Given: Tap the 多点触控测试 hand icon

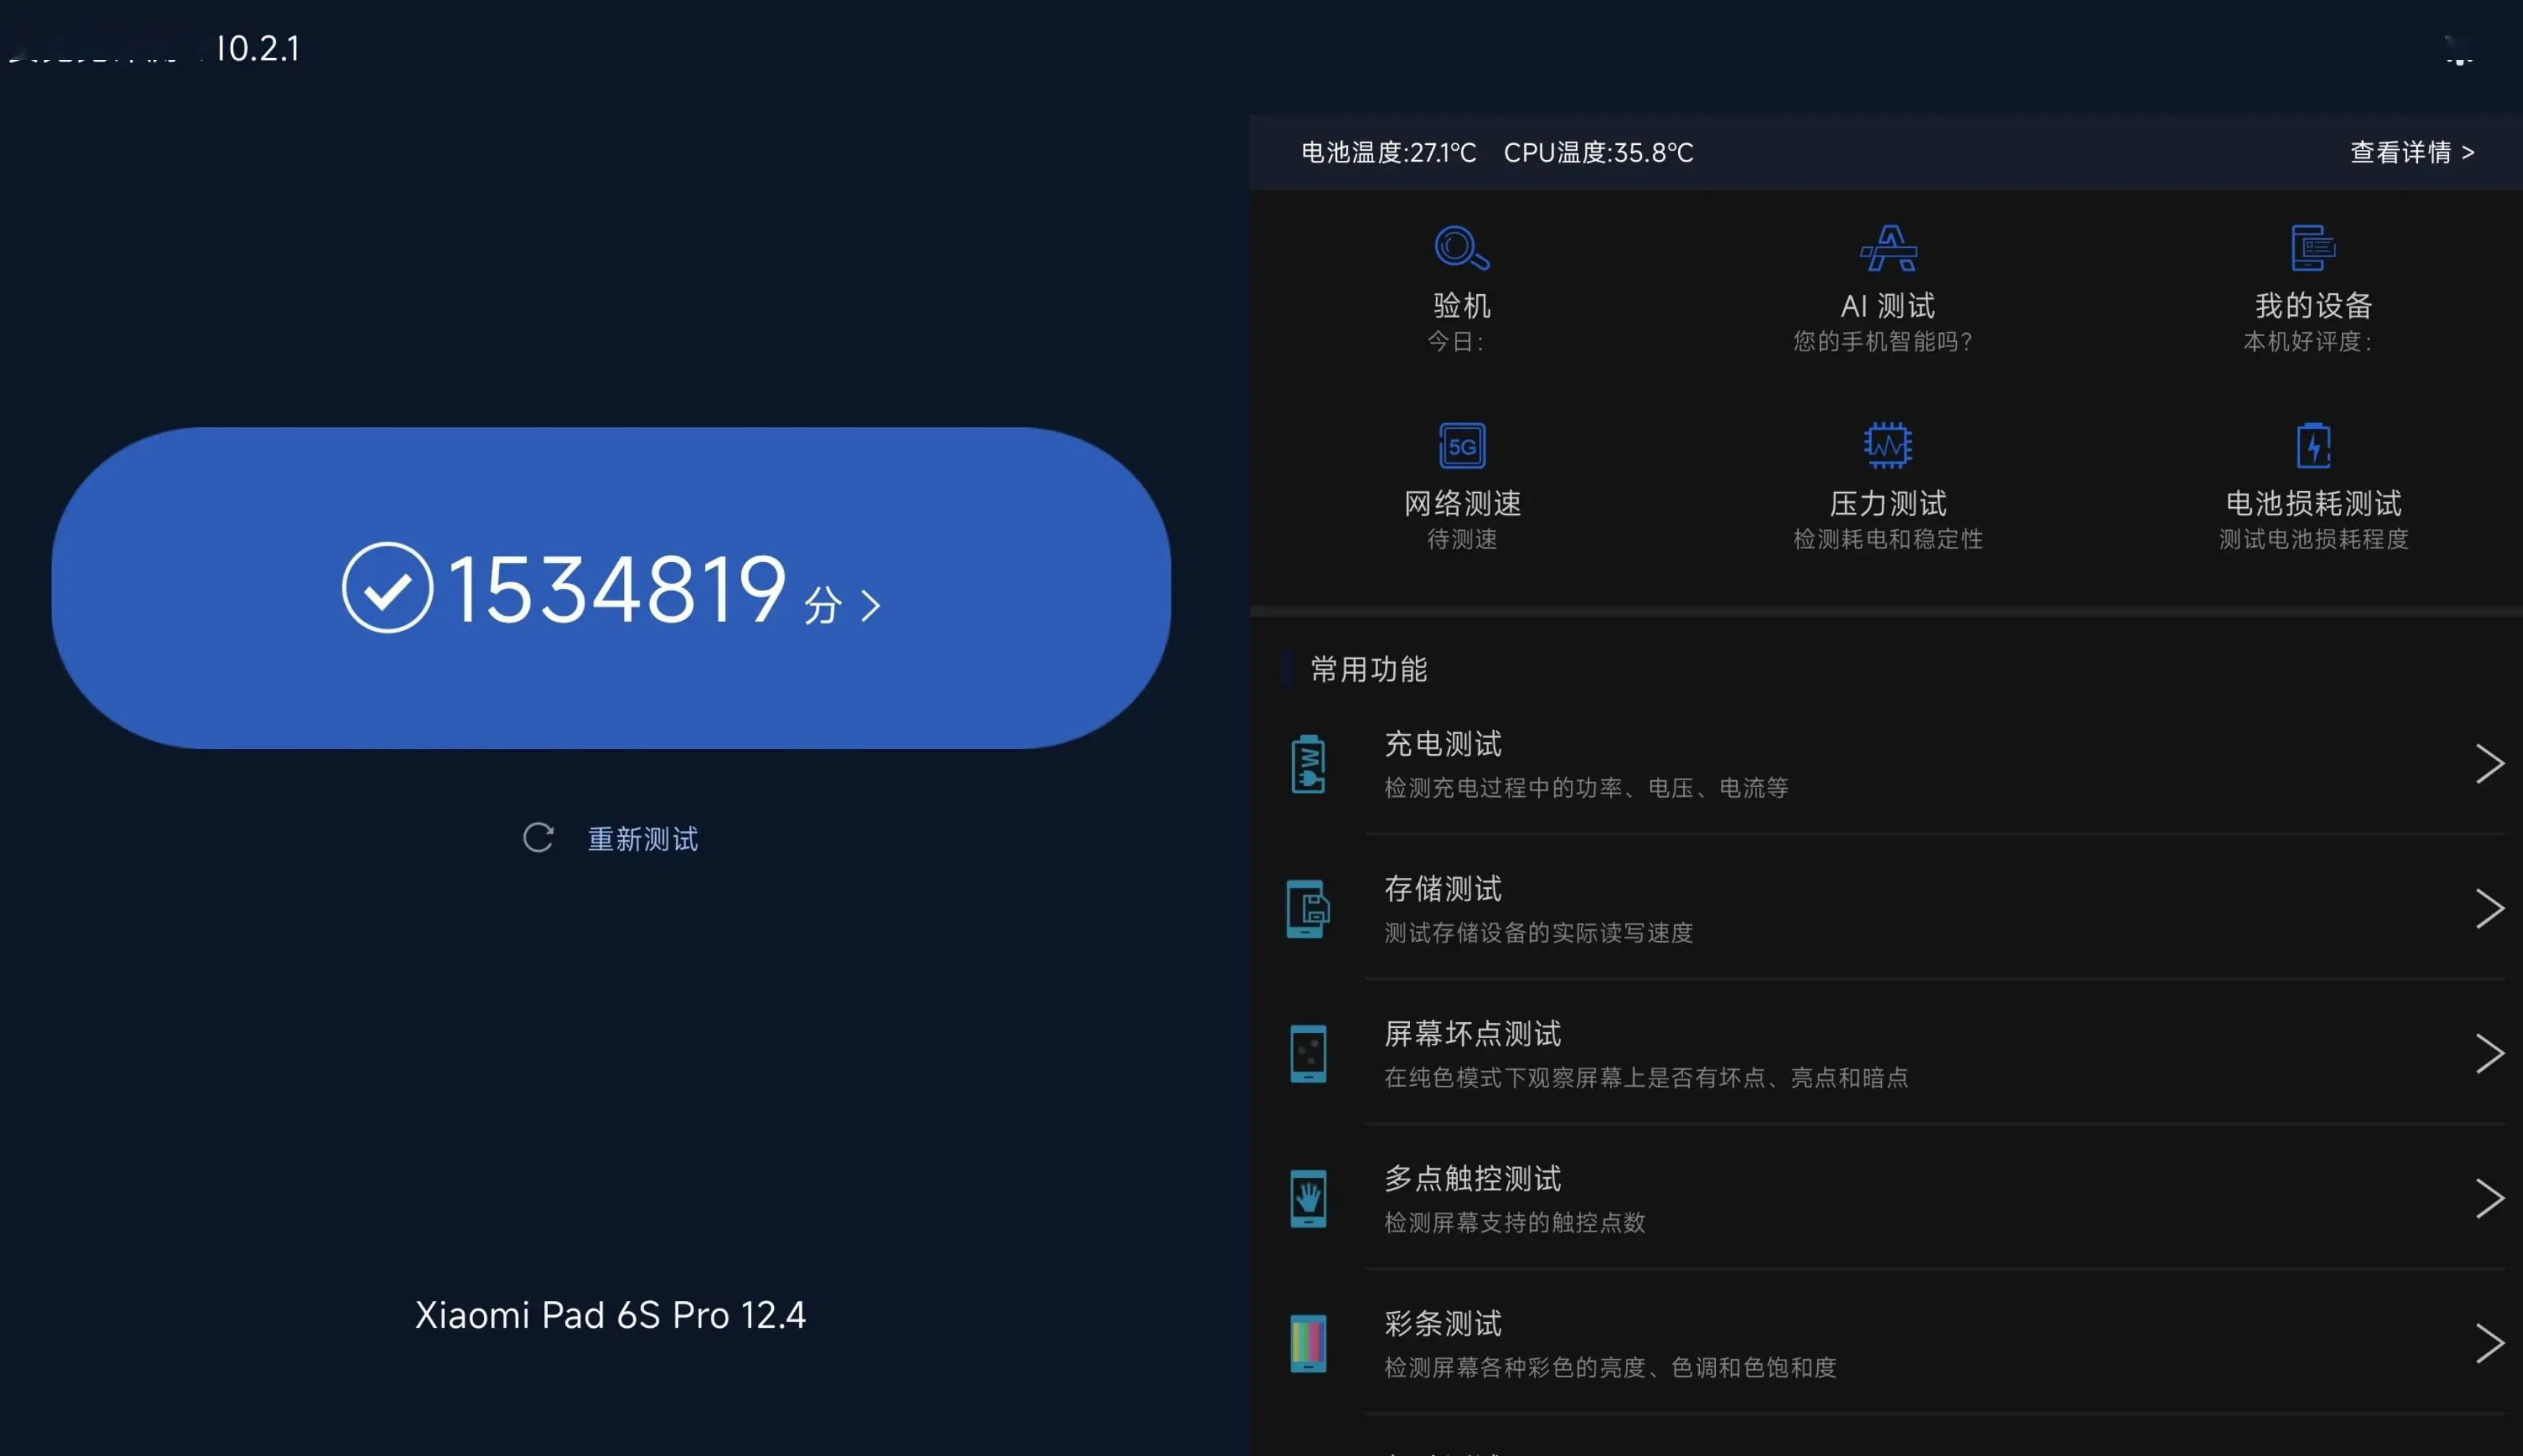Looking at the screenshot, I should pos(1308,1198).
